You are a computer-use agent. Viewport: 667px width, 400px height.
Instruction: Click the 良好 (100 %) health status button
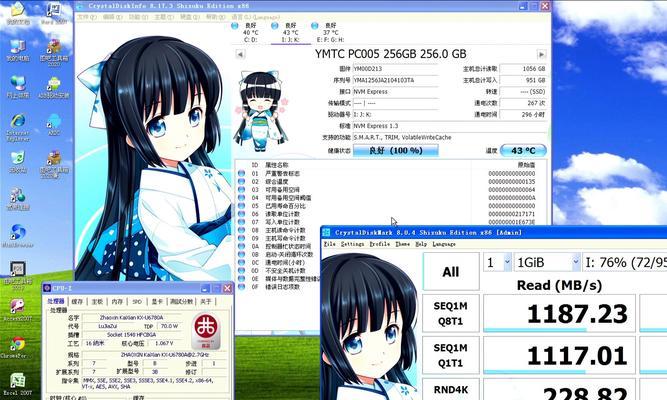[x=395, y=151]
